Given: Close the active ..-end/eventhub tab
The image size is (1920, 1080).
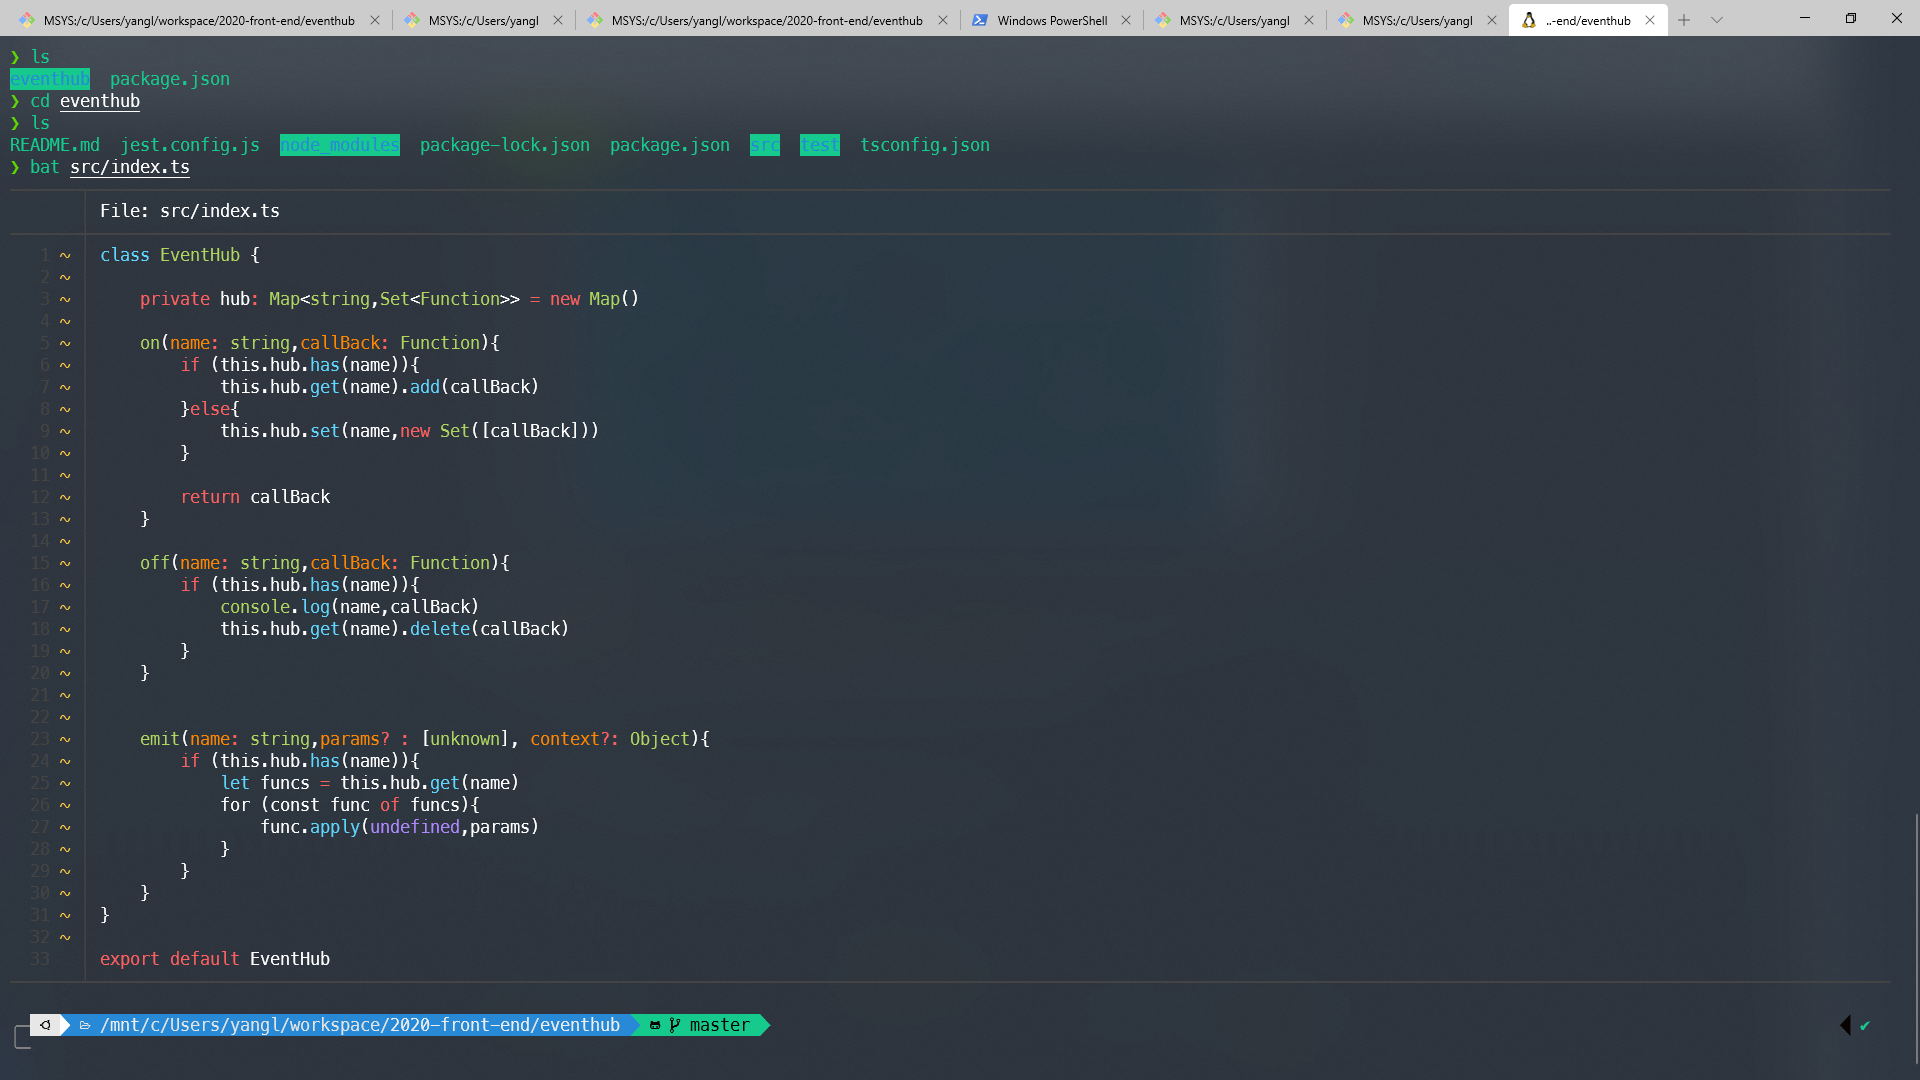Looking at the screenshot, I should point(1650,20).
